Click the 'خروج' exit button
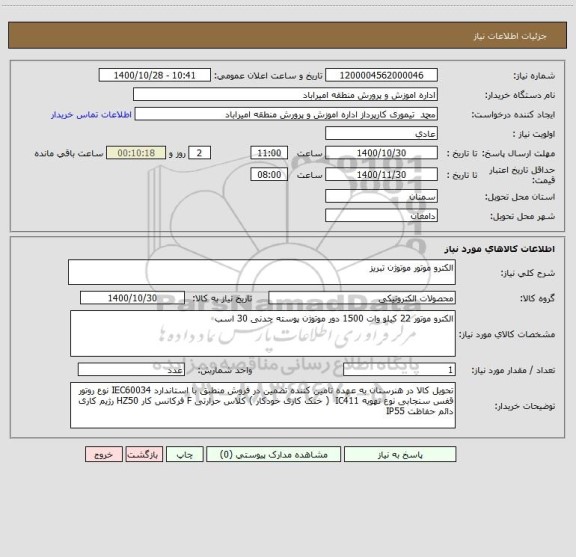Viewport: 576px width, 557px height. tap(104, 454)
